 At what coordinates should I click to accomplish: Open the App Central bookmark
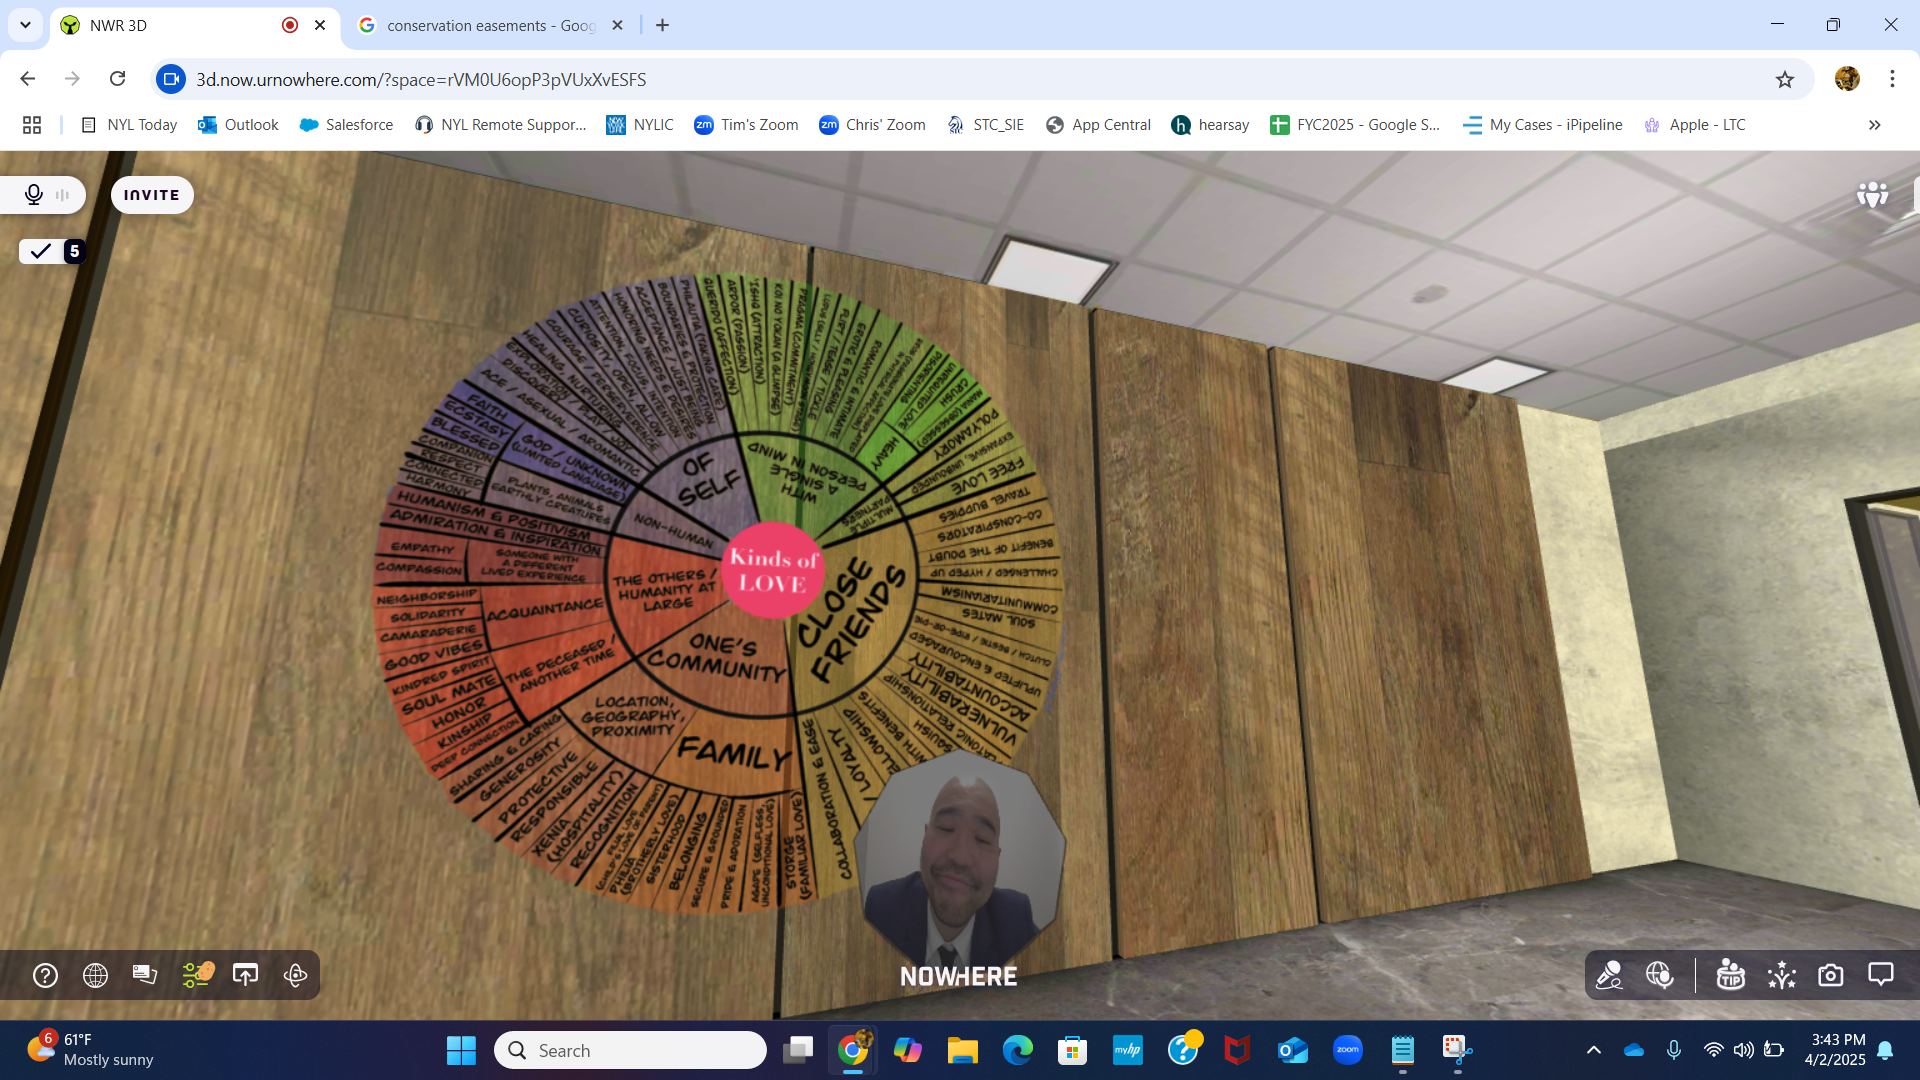1098,125
